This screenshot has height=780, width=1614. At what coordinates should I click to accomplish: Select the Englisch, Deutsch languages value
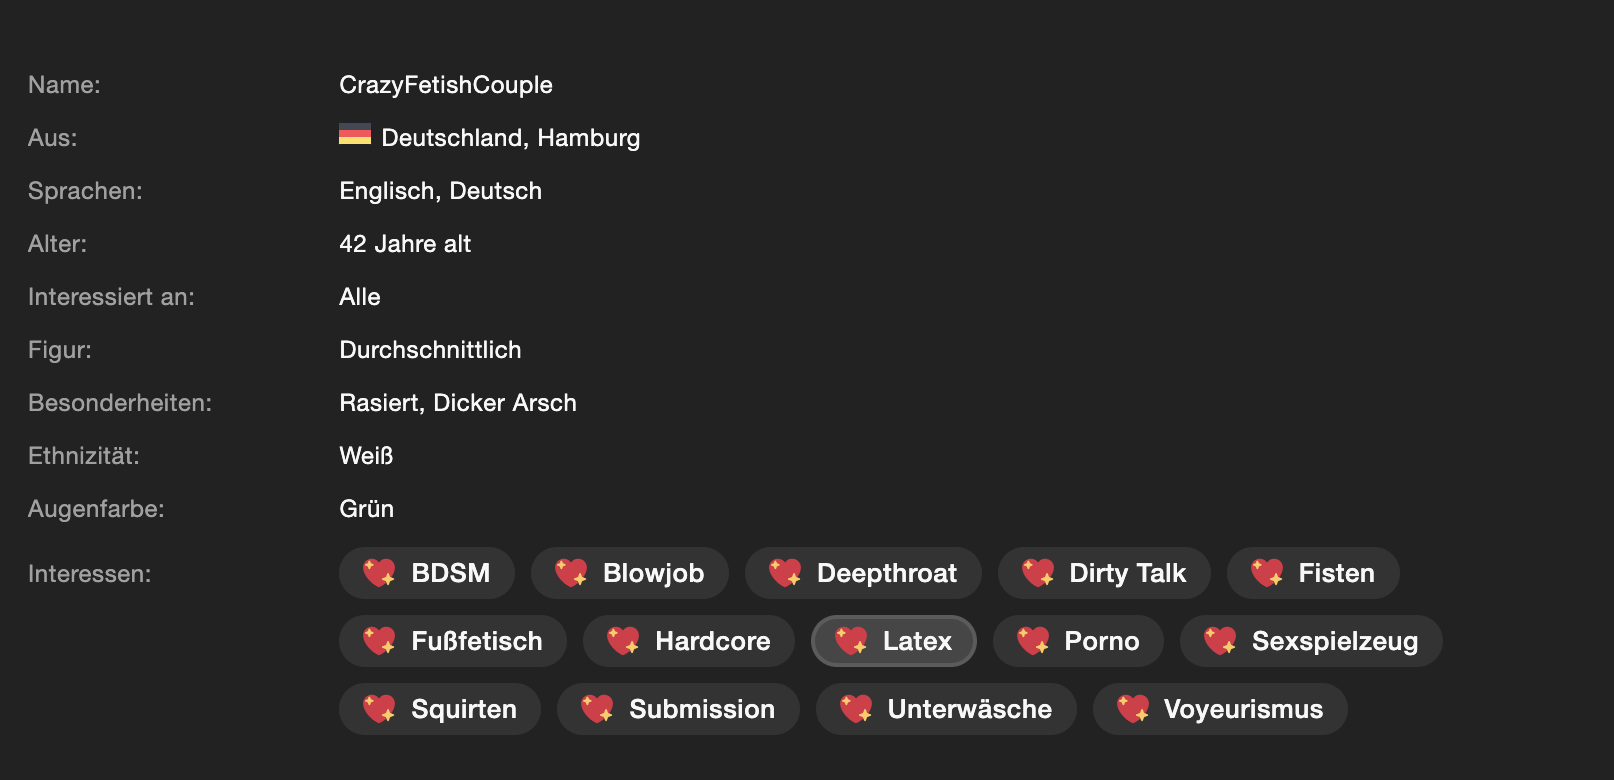440,191
